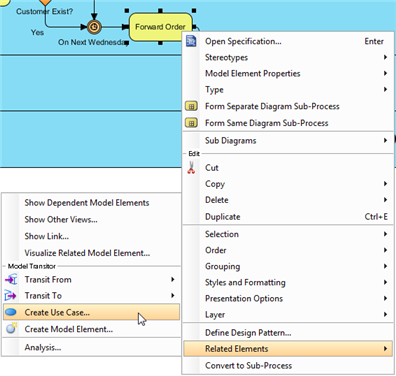Expand the Transit To submenu

[x=91, y=295]
